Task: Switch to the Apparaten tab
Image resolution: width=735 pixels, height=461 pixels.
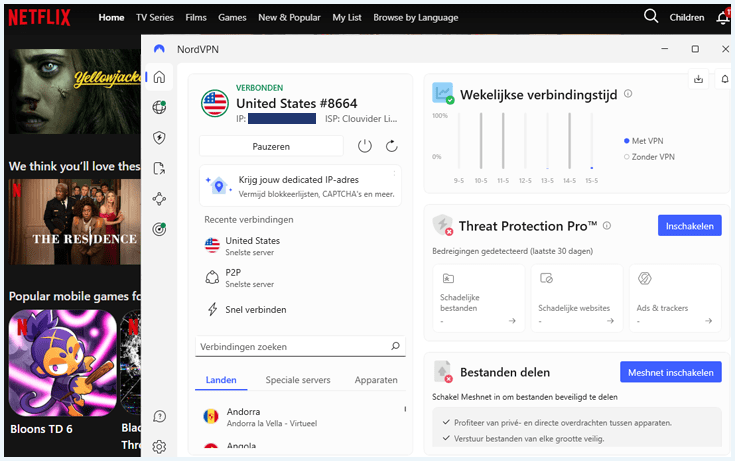Action: click(376, 380)
